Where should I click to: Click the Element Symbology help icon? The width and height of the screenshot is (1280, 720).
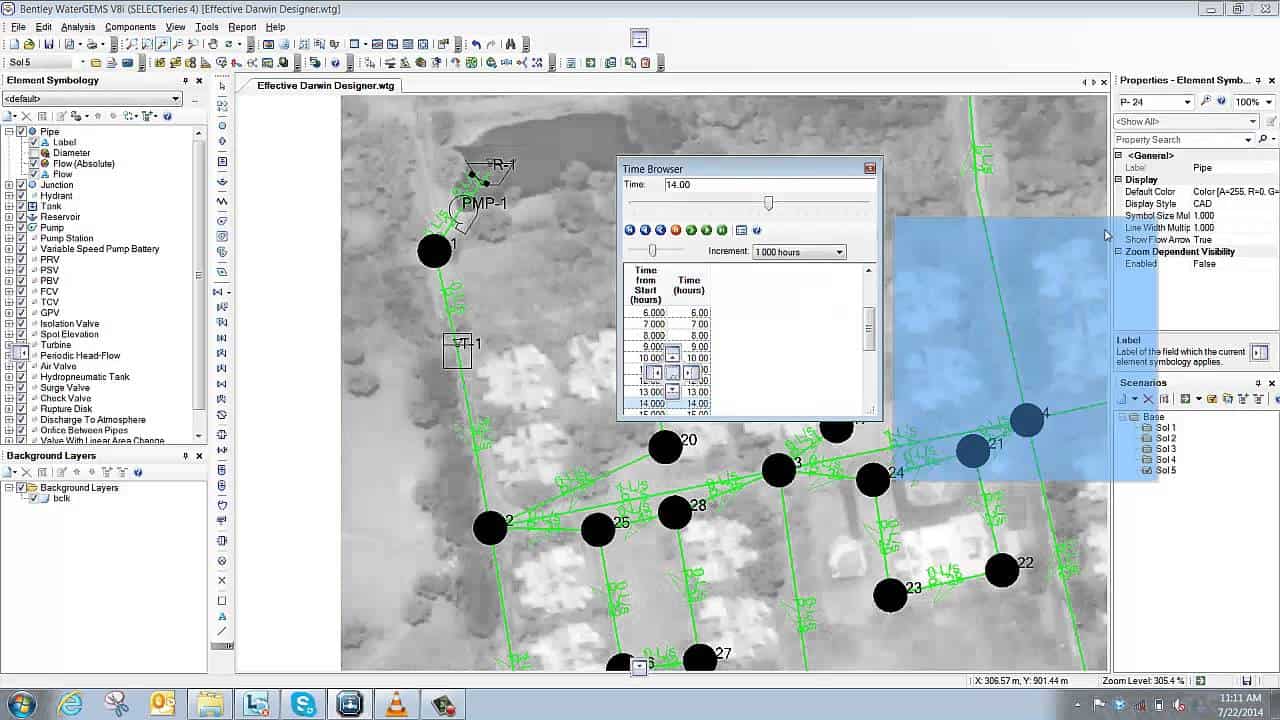click(x=167, y=116)
